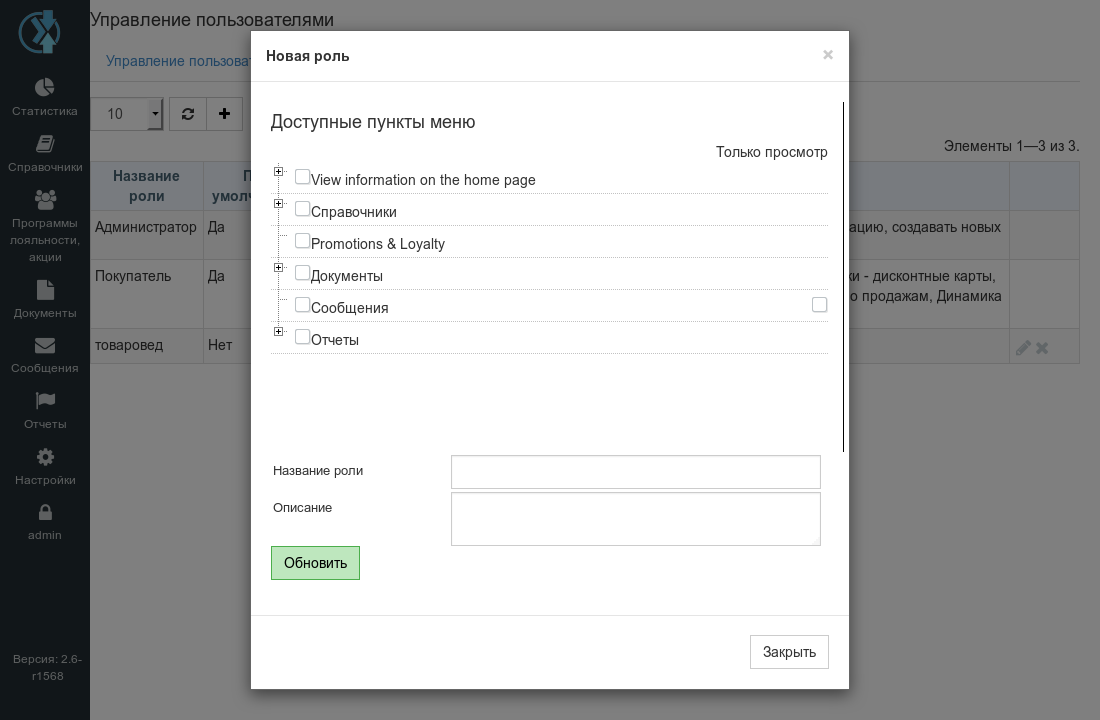Image resolution: width=1100 pixels, height=720 pixels.
Task: Check Promotions & Loyalty checkbox
Action: click(302, 241)
